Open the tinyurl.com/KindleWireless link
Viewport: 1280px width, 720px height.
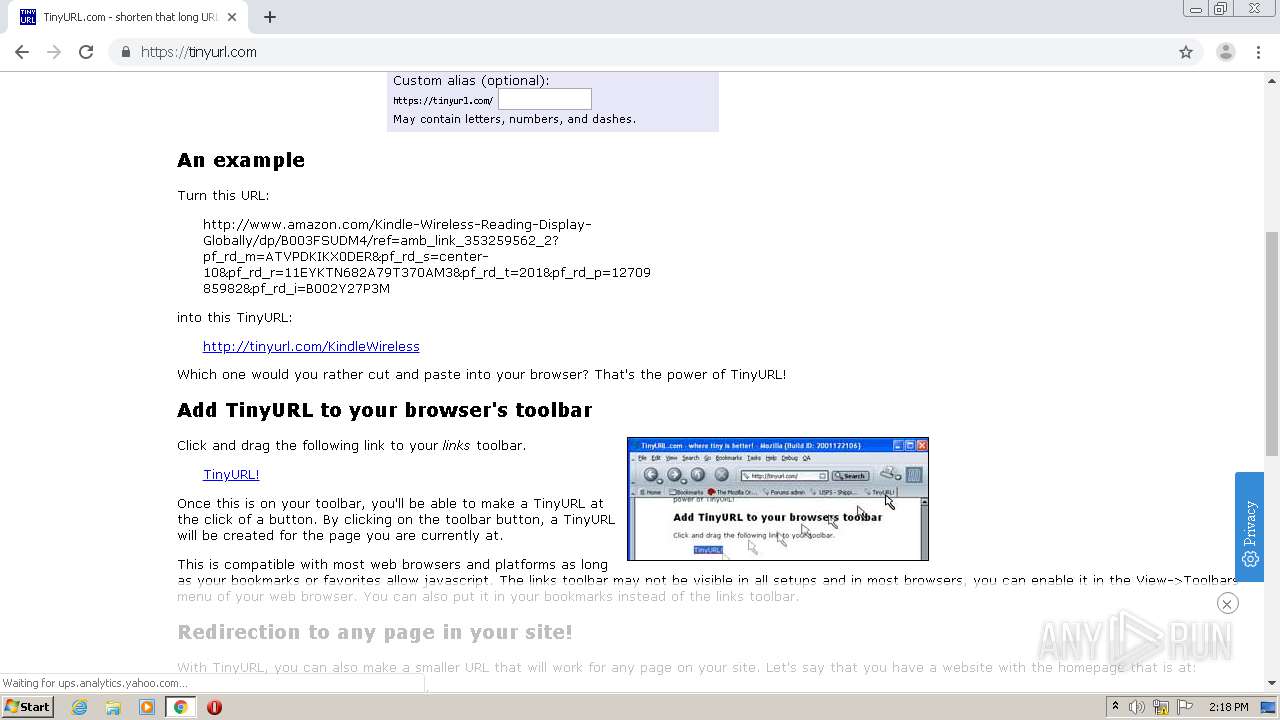click(x=311, y=346)
